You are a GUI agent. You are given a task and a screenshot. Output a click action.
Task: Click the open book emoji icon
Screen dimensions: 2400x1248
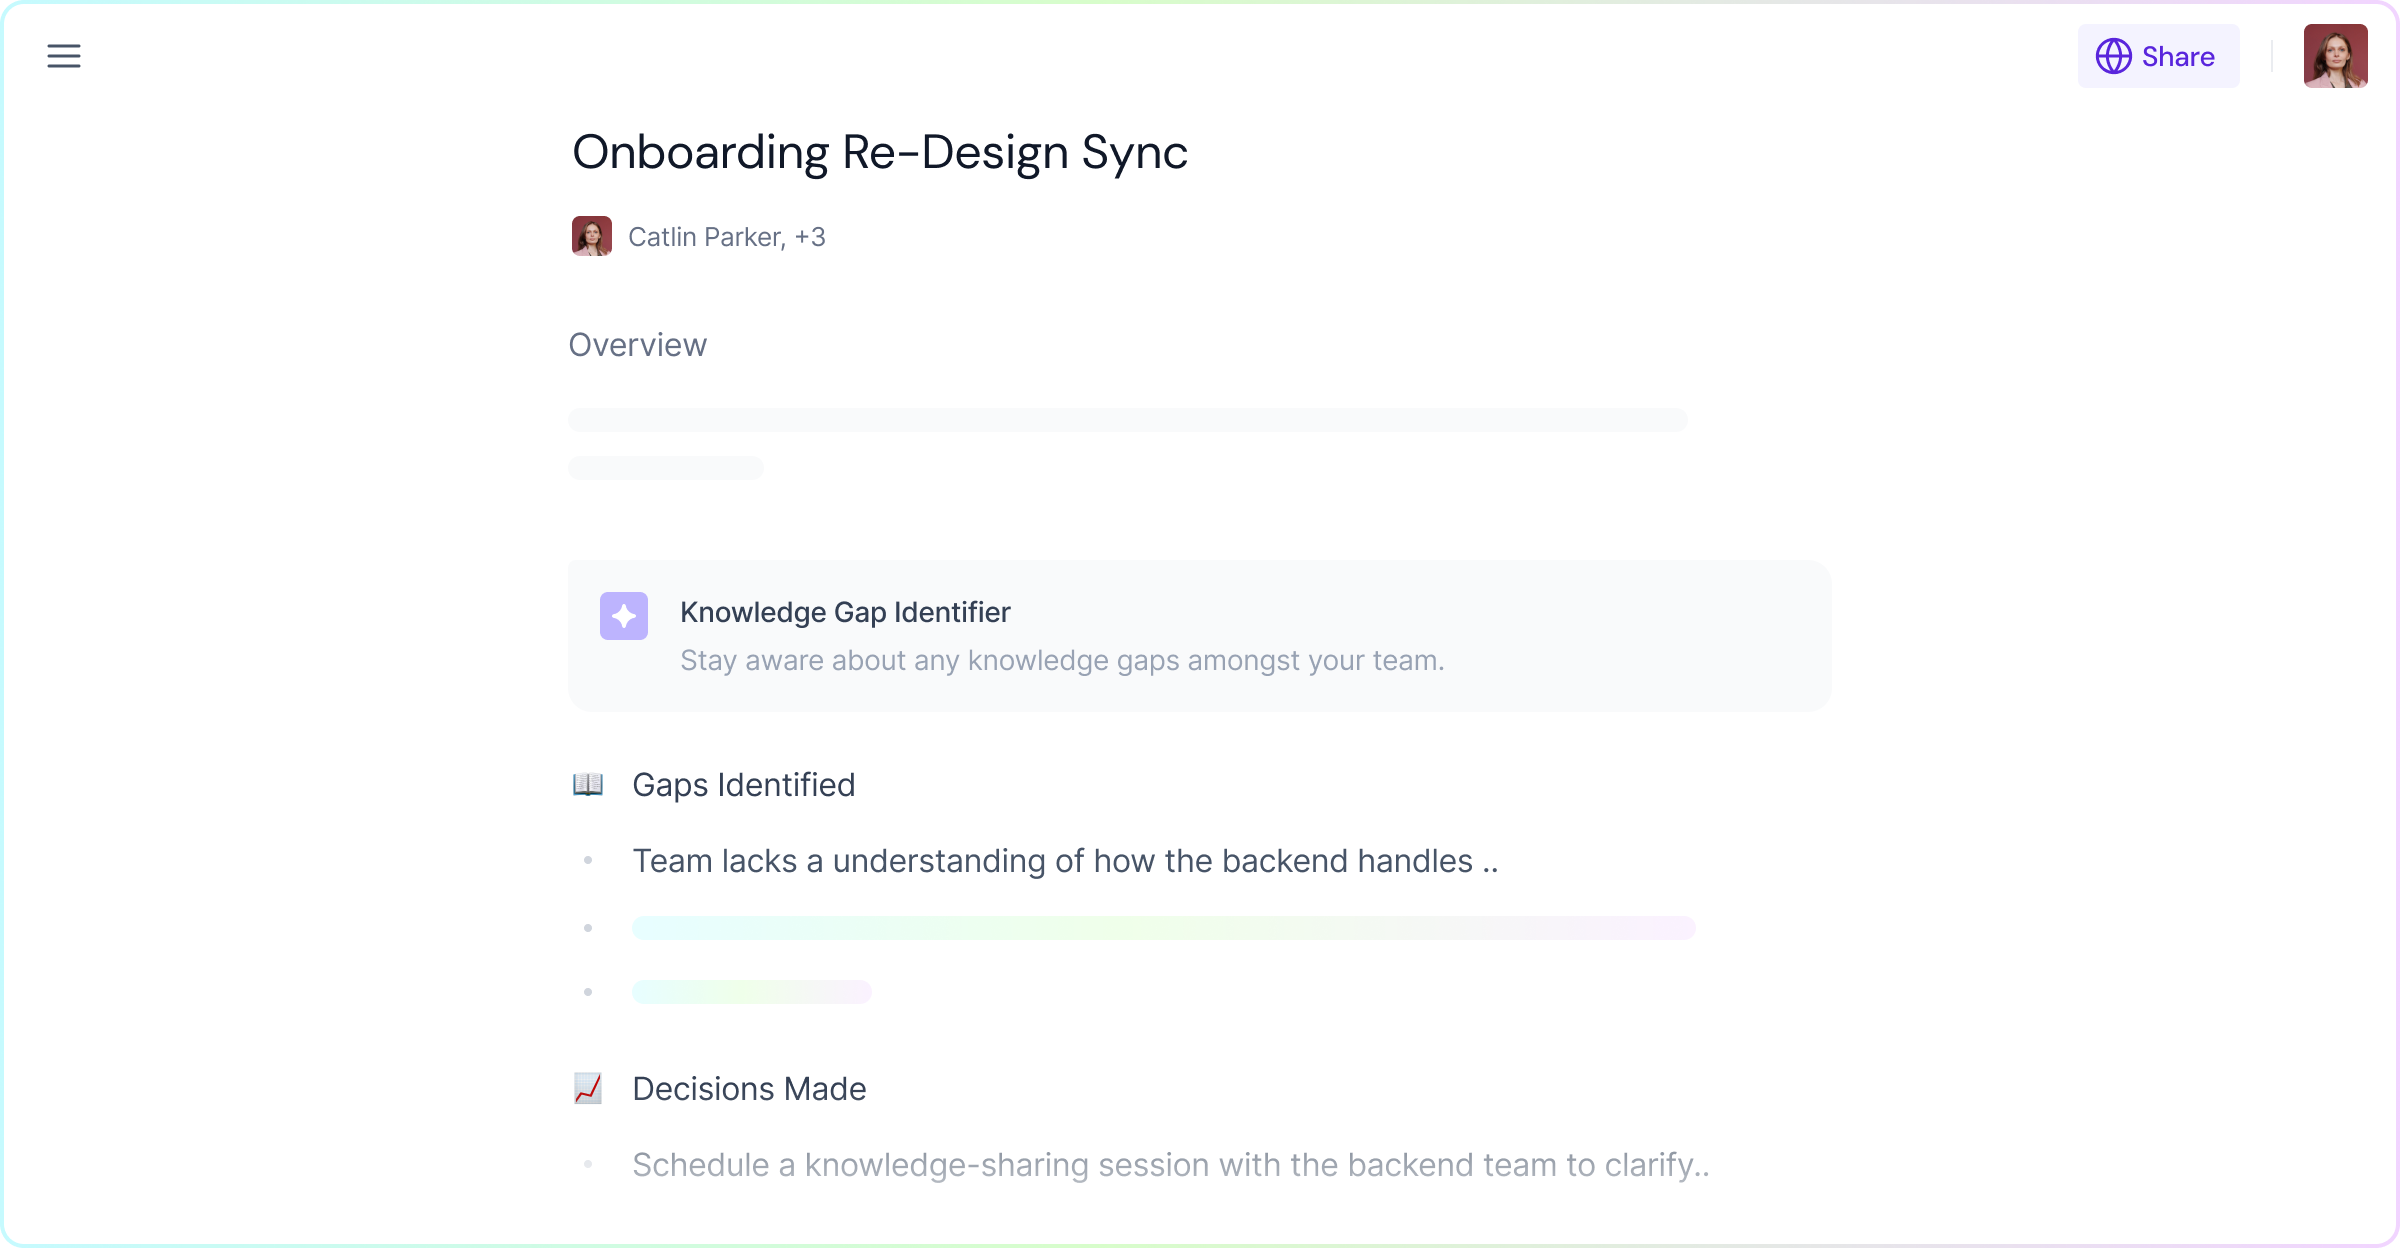tap(588, 785)
